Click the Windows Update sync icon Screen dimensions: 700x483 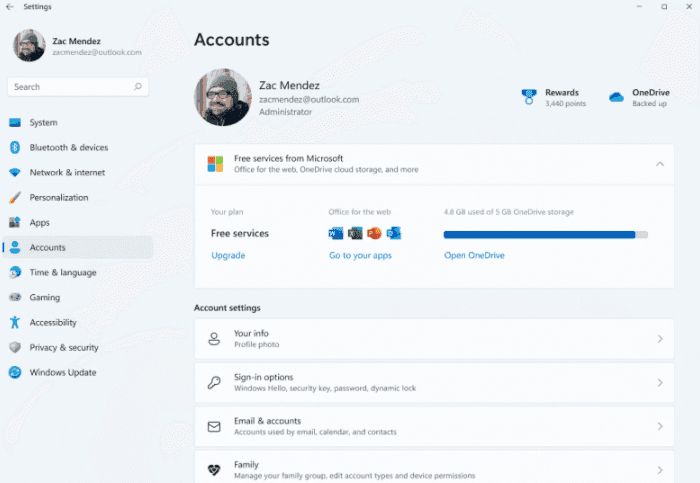click(x=15, y=372)
